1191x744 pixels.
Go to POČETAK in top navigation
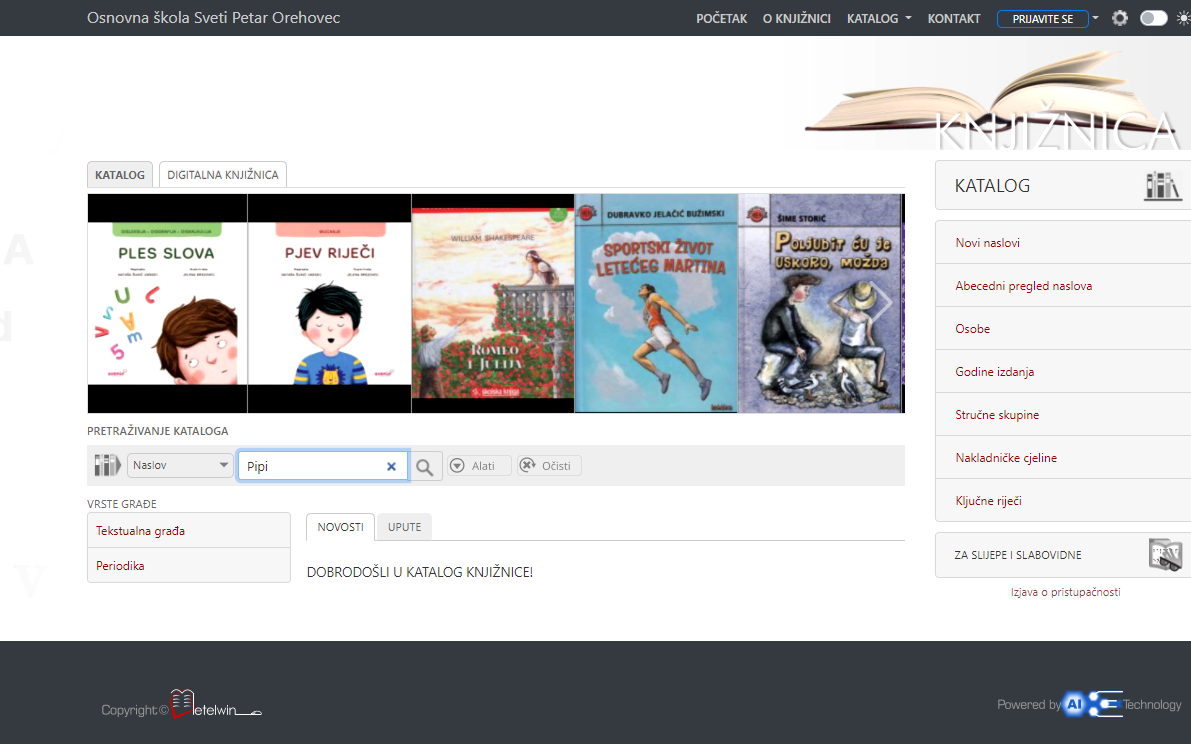click(722, 18)
